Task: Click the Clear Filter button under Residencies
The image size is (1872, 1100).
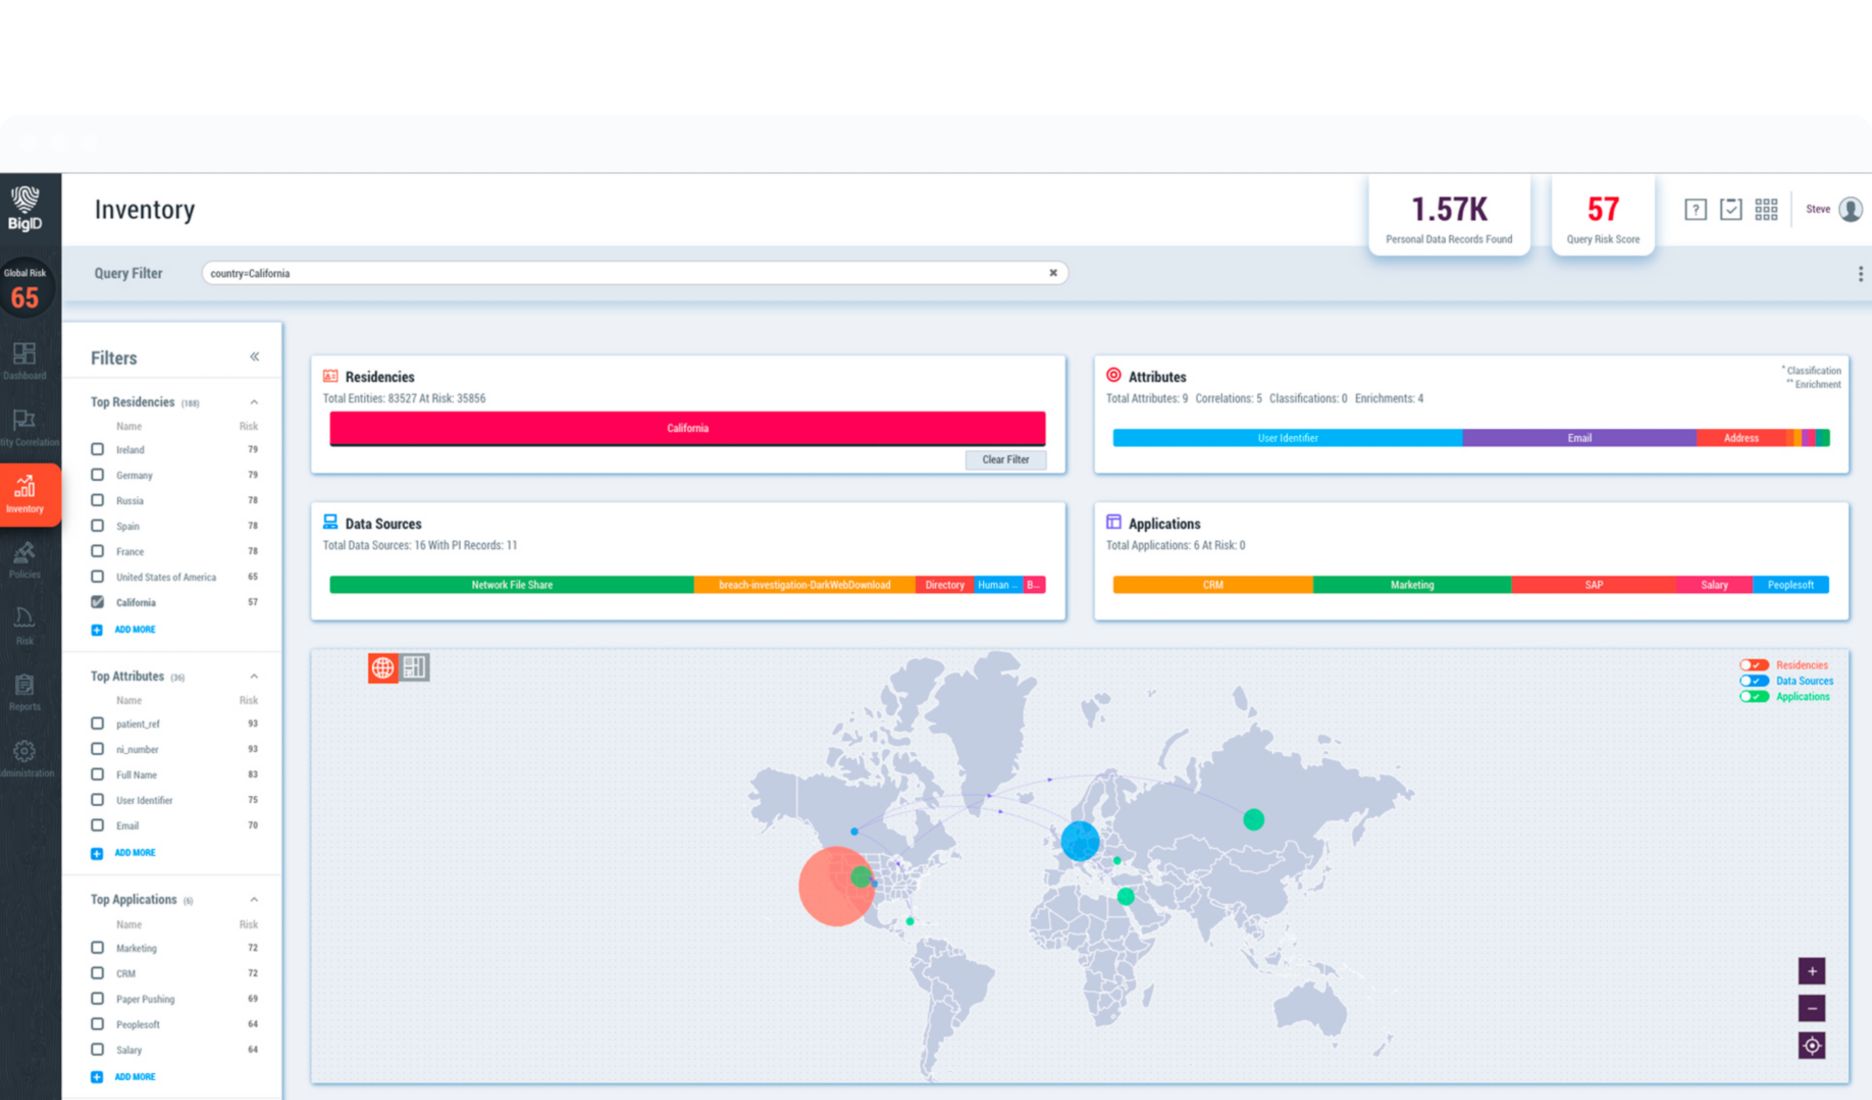Action: pyautogui.click(x=1005, y=459)
